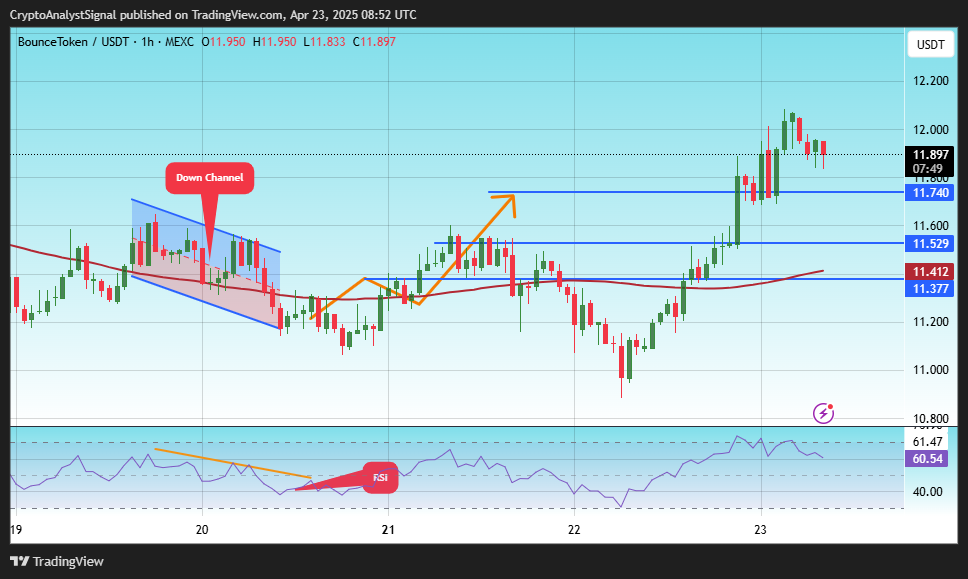Click the low value L11.833
The image size is (968, 579).
(324, 42)
